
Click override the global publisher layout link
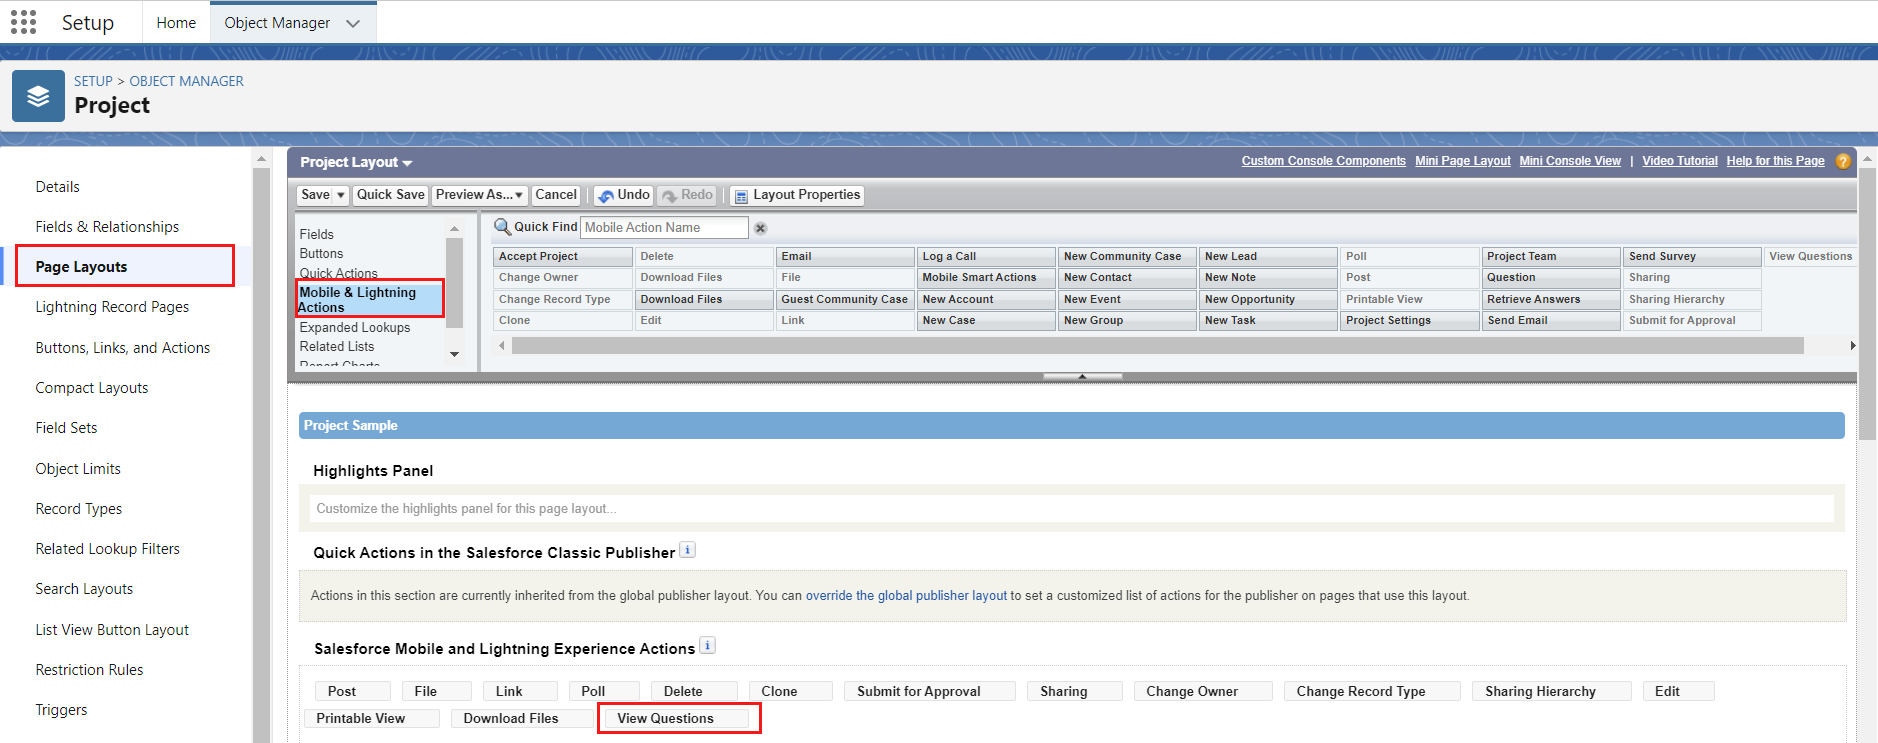point(906,595)
